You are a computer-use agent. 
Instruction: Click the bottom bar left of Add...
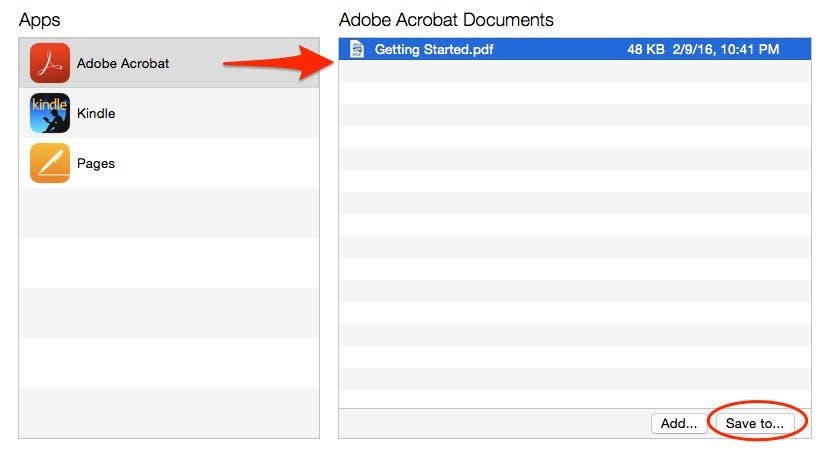tap(495, 423)
